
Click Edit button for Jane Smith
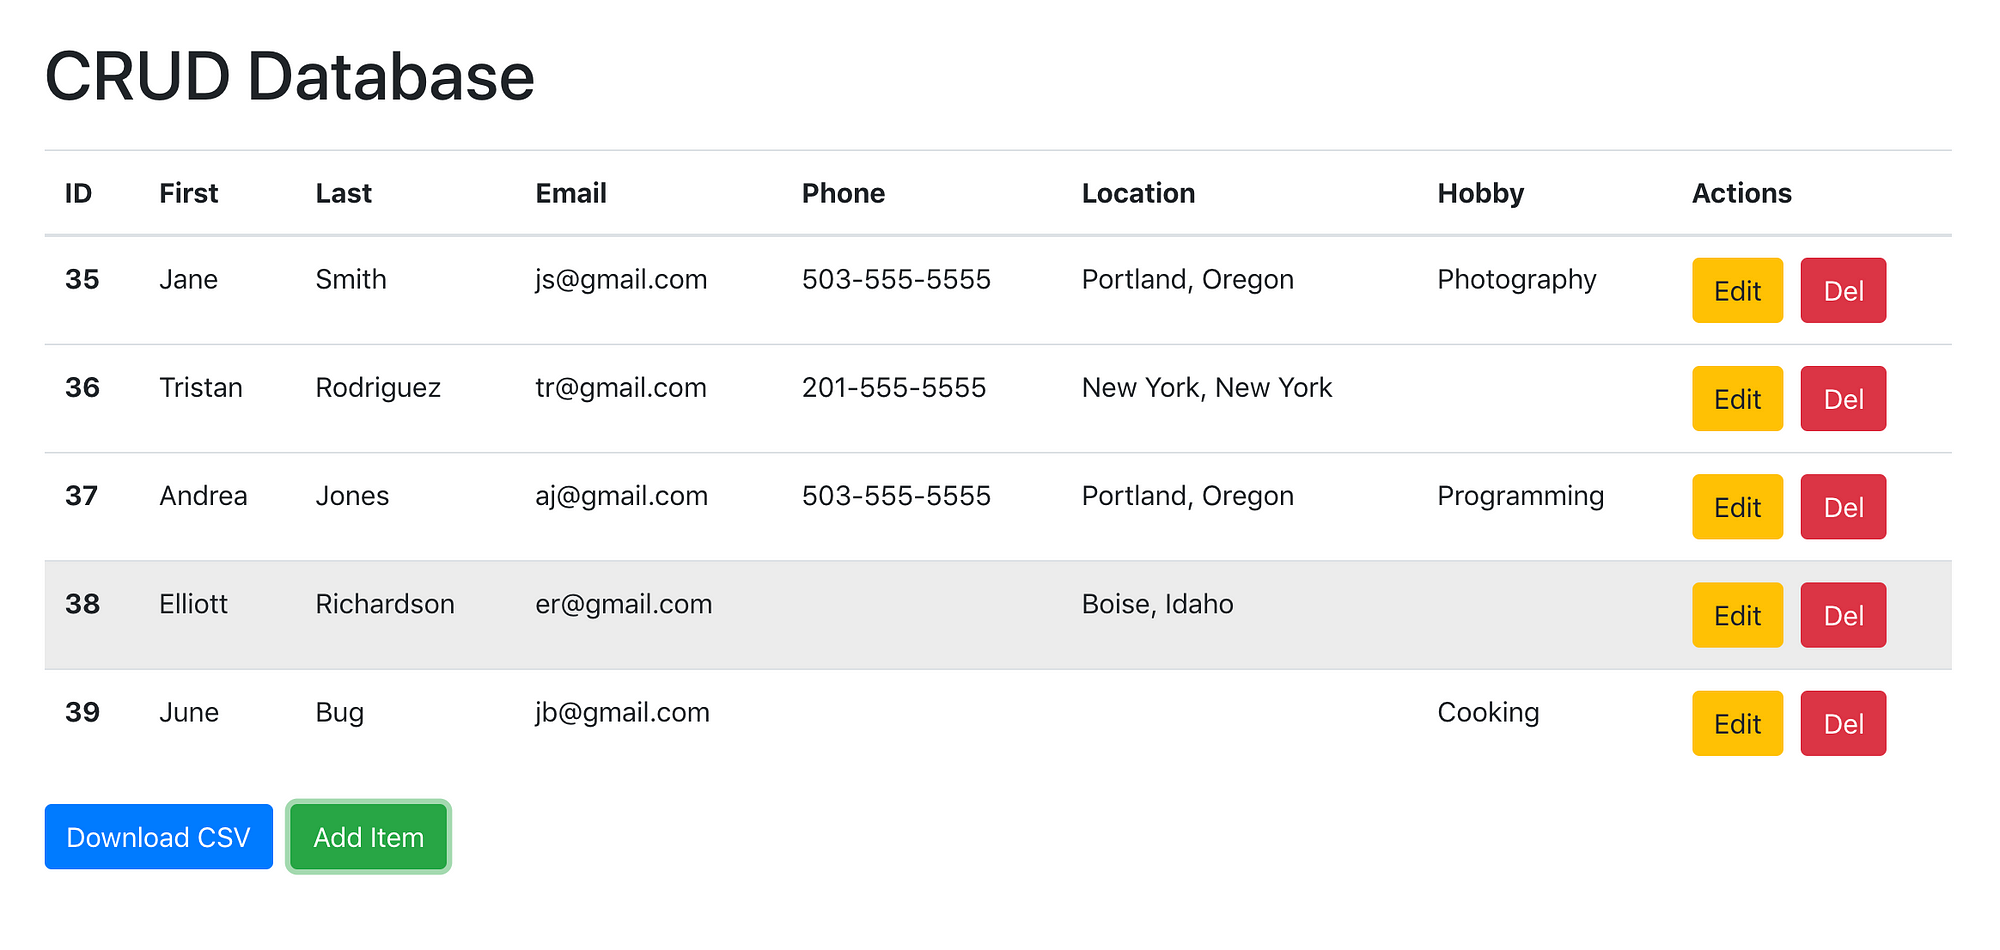[1737, 291]
